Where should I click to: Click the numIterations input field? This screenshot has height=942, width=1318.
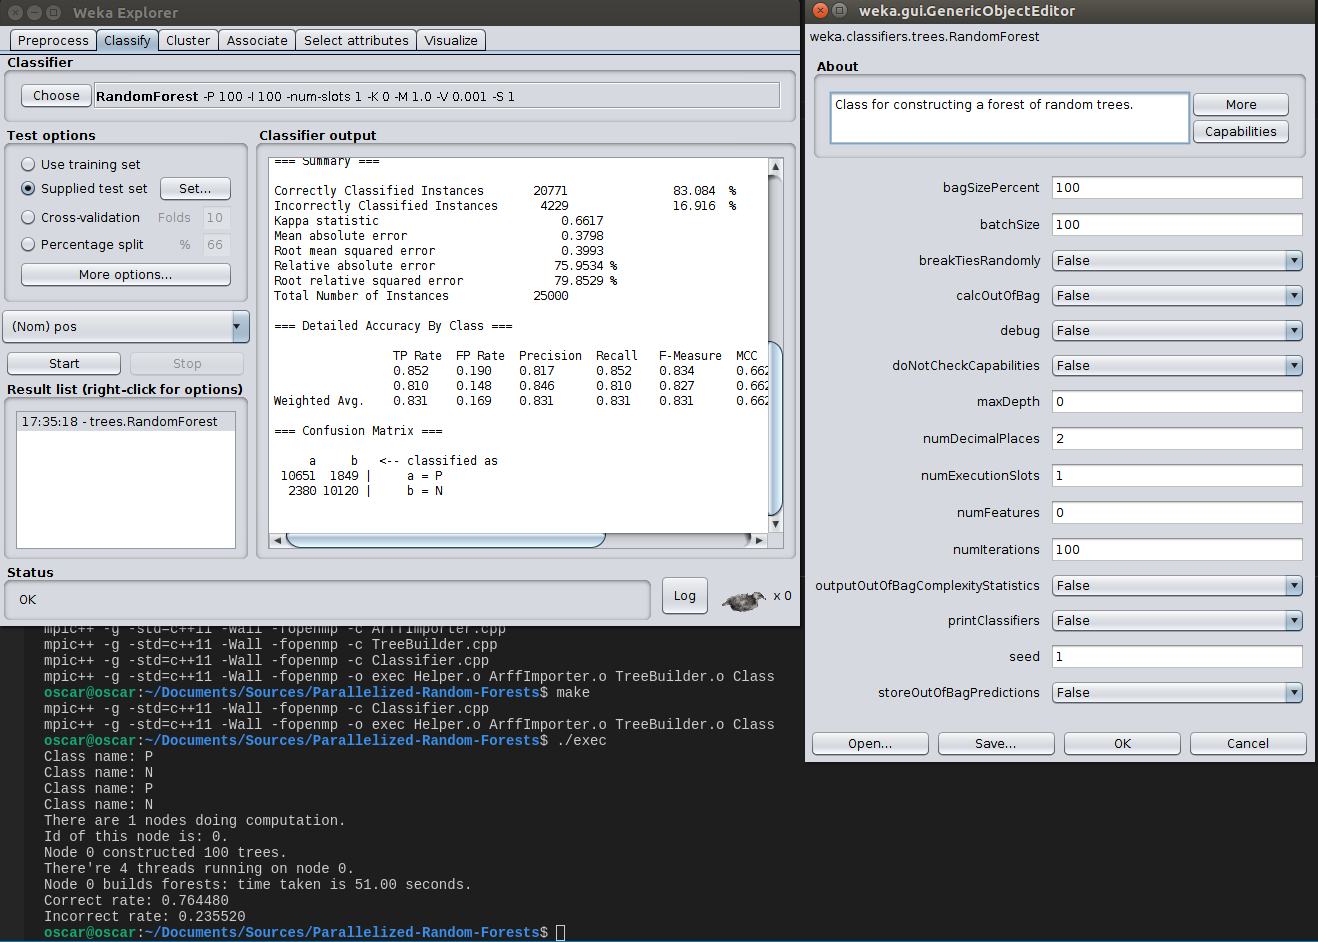tap(1177, 549)
